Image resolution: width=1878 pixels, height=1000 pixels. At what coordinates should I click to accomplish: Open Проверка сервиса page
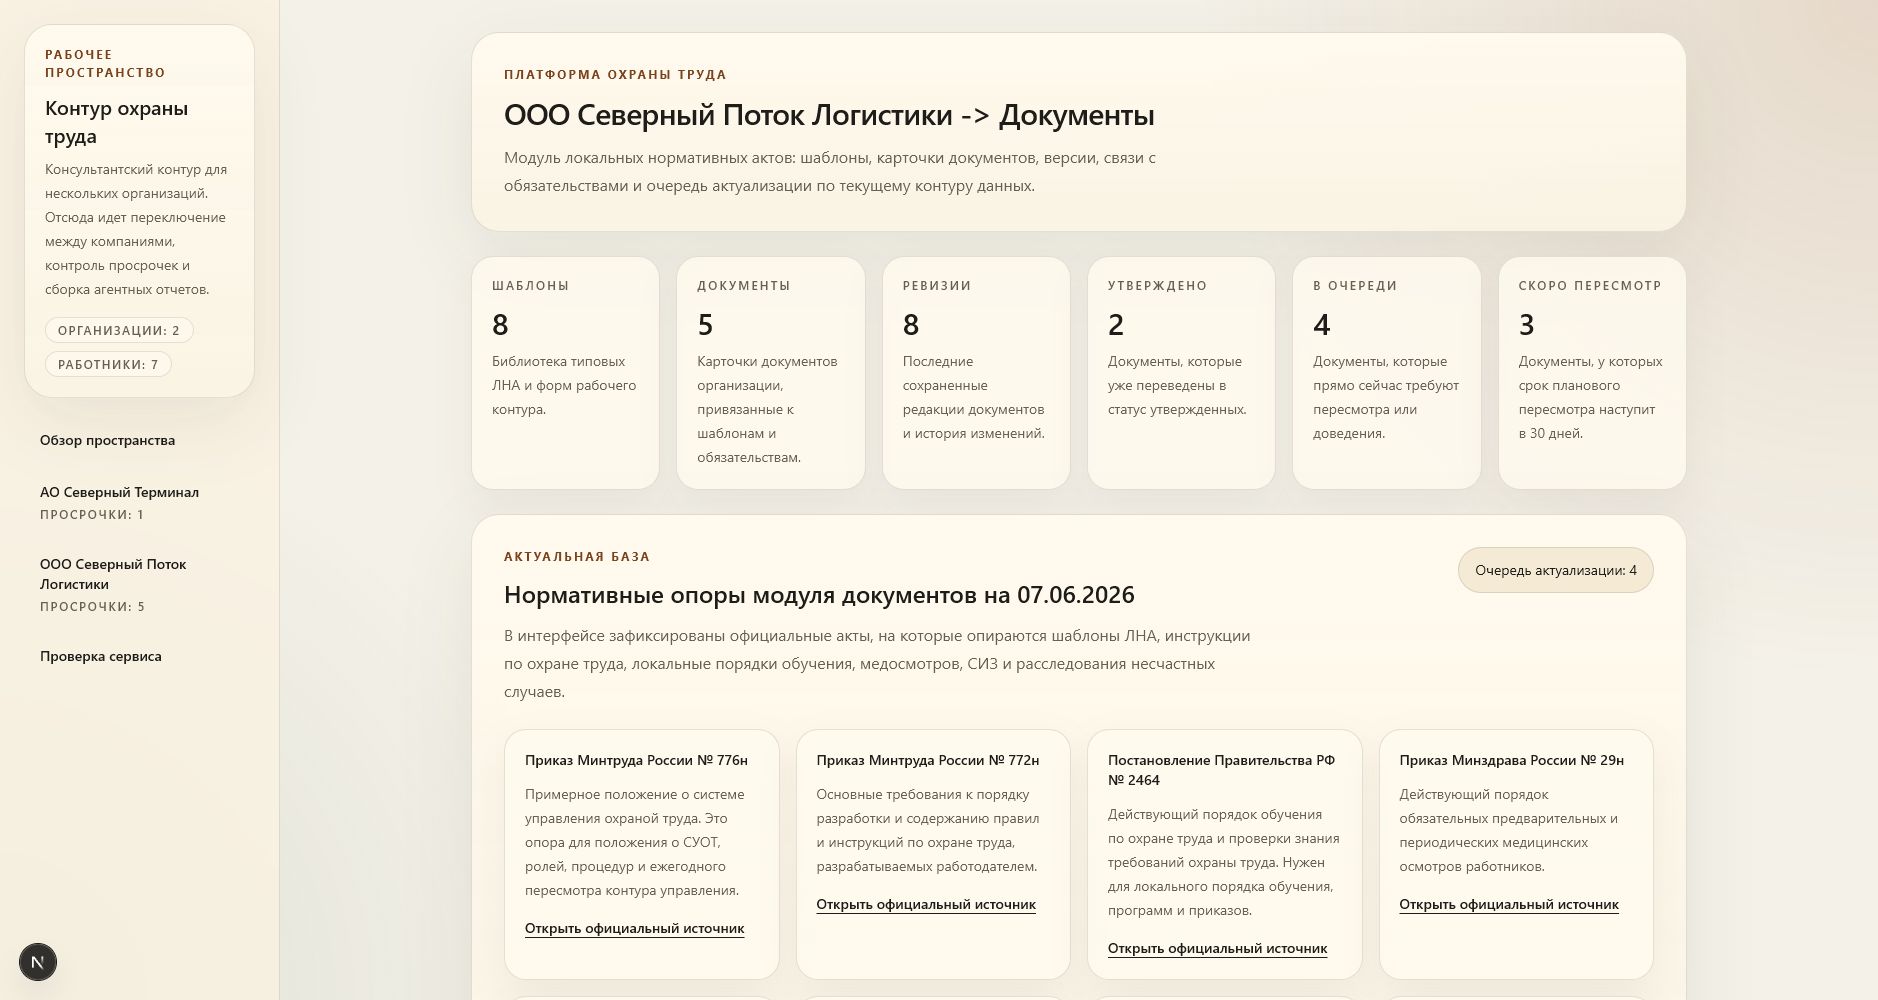click(x=100, y=656)
